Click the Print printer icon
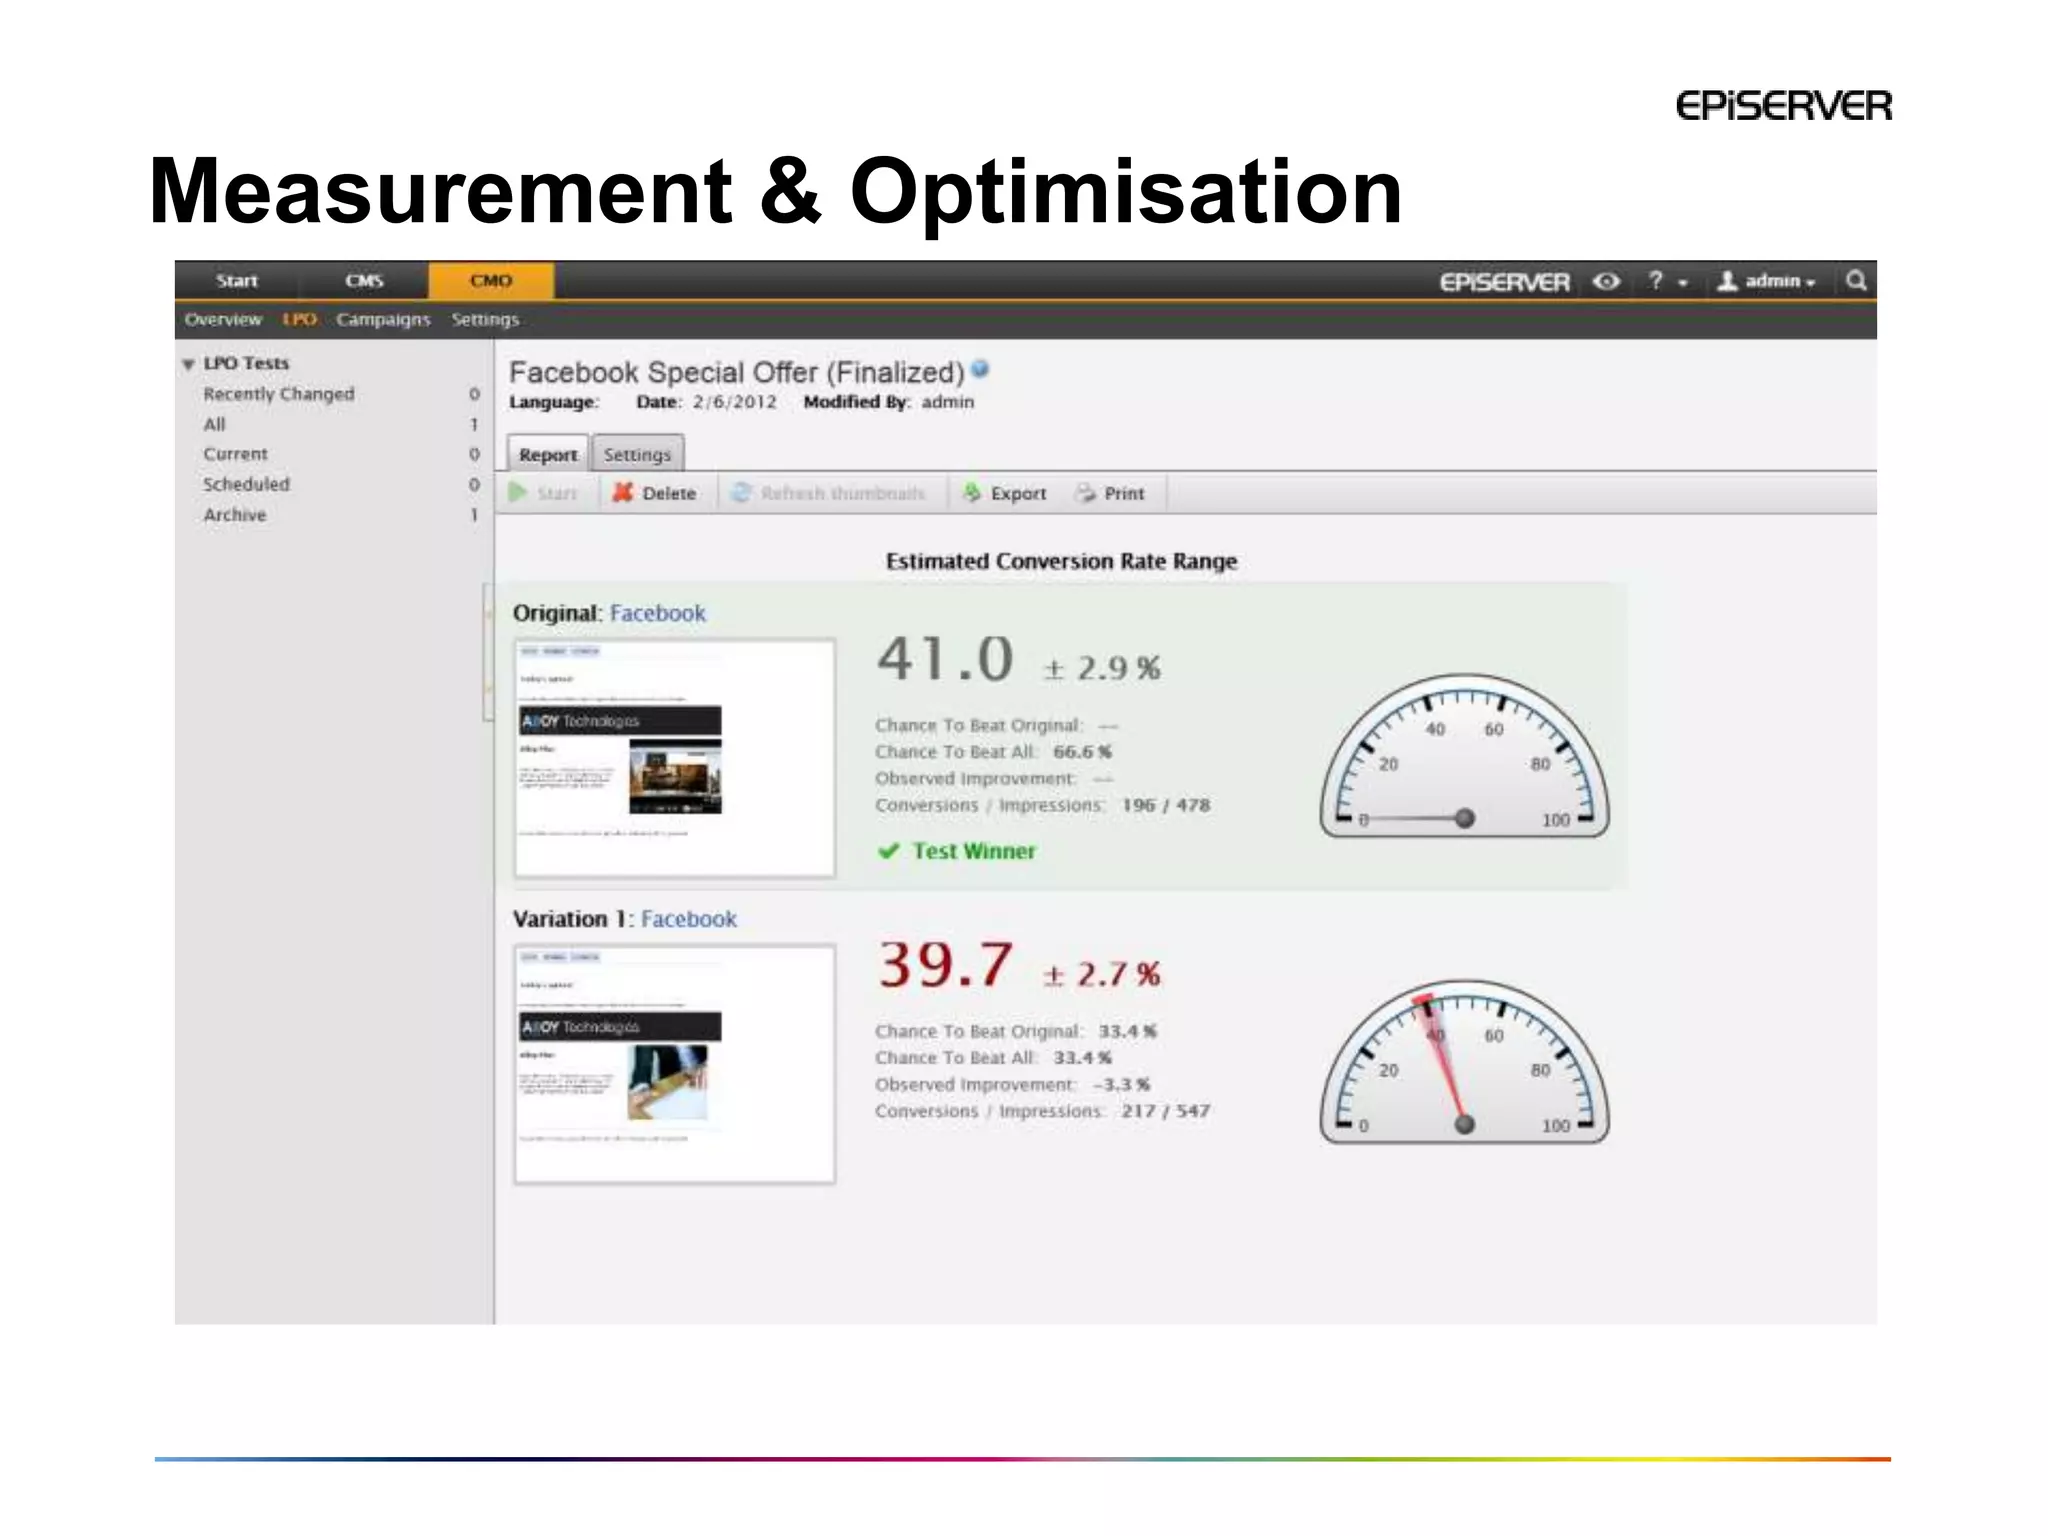Image resolution: width=2048 pixels, height=1536 pixels. 1085,493
